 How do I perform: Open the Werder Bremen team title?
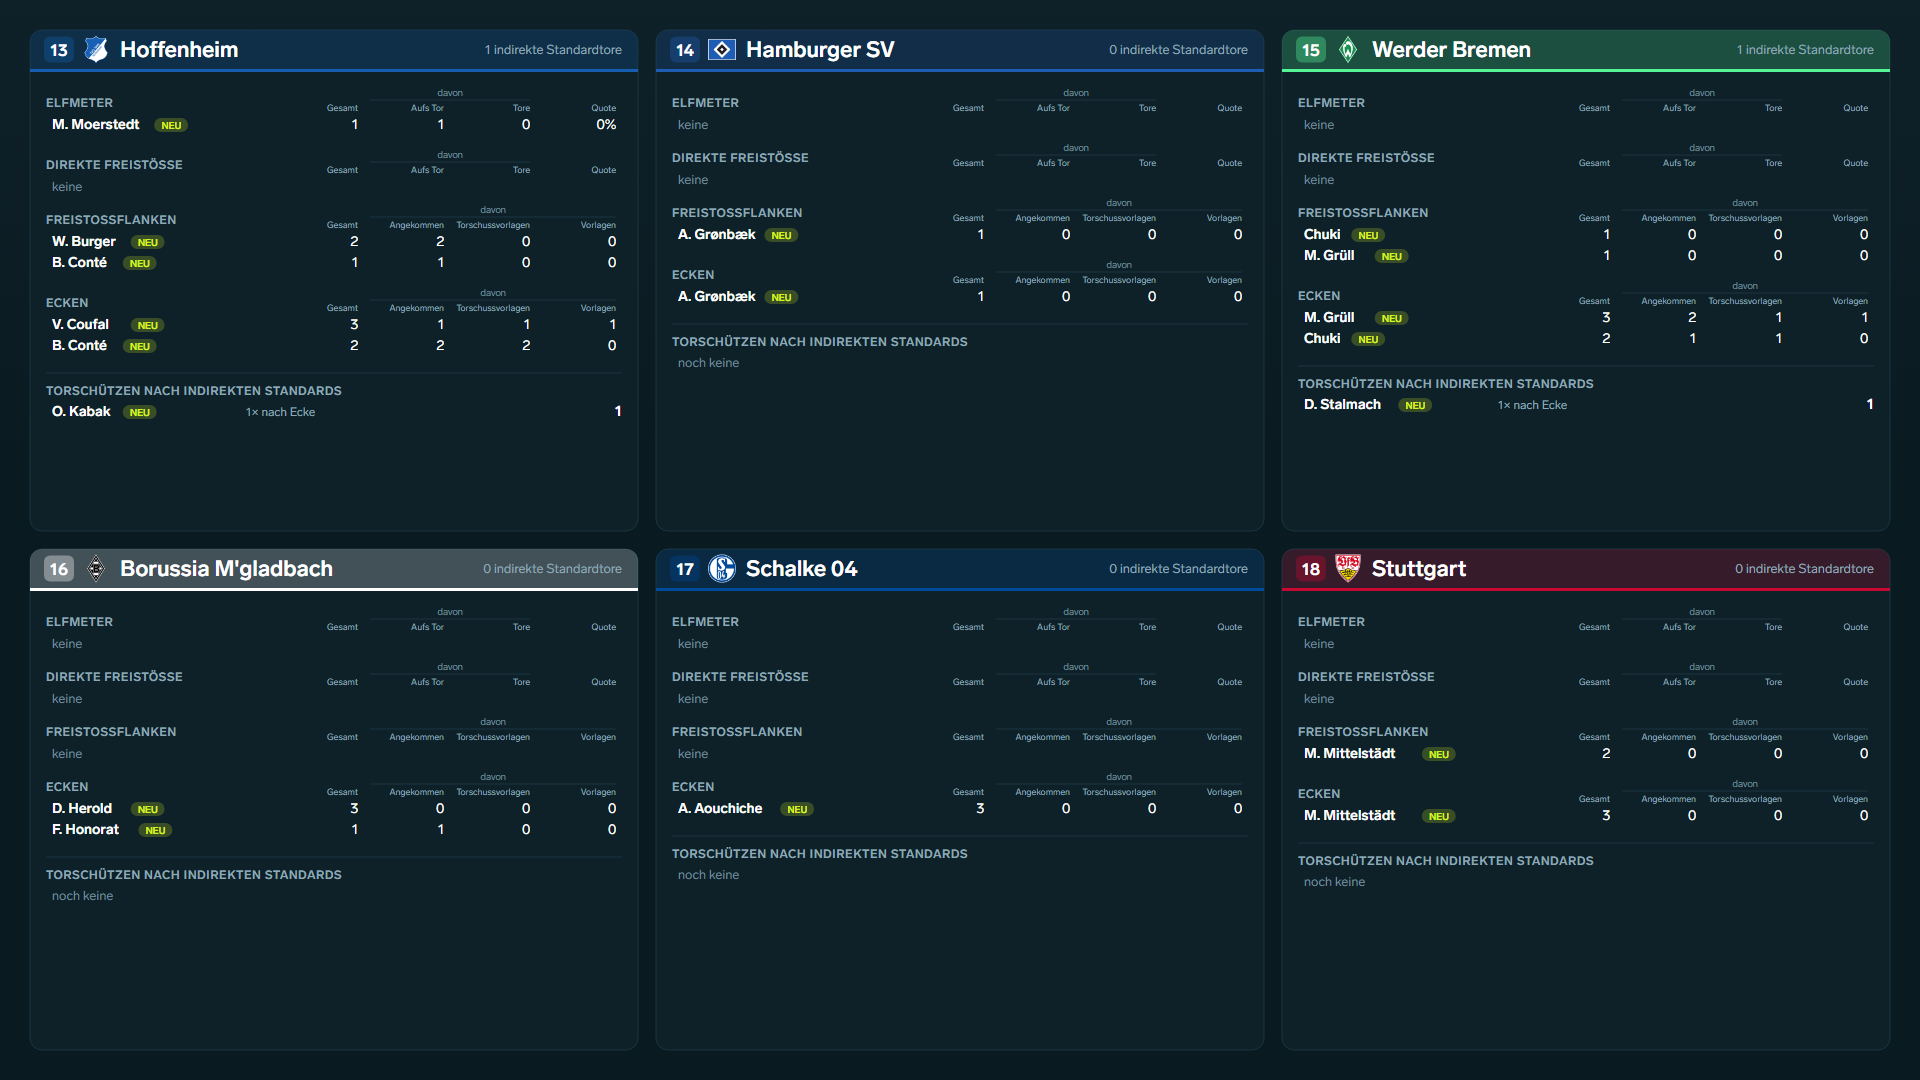pos(1451,50)
